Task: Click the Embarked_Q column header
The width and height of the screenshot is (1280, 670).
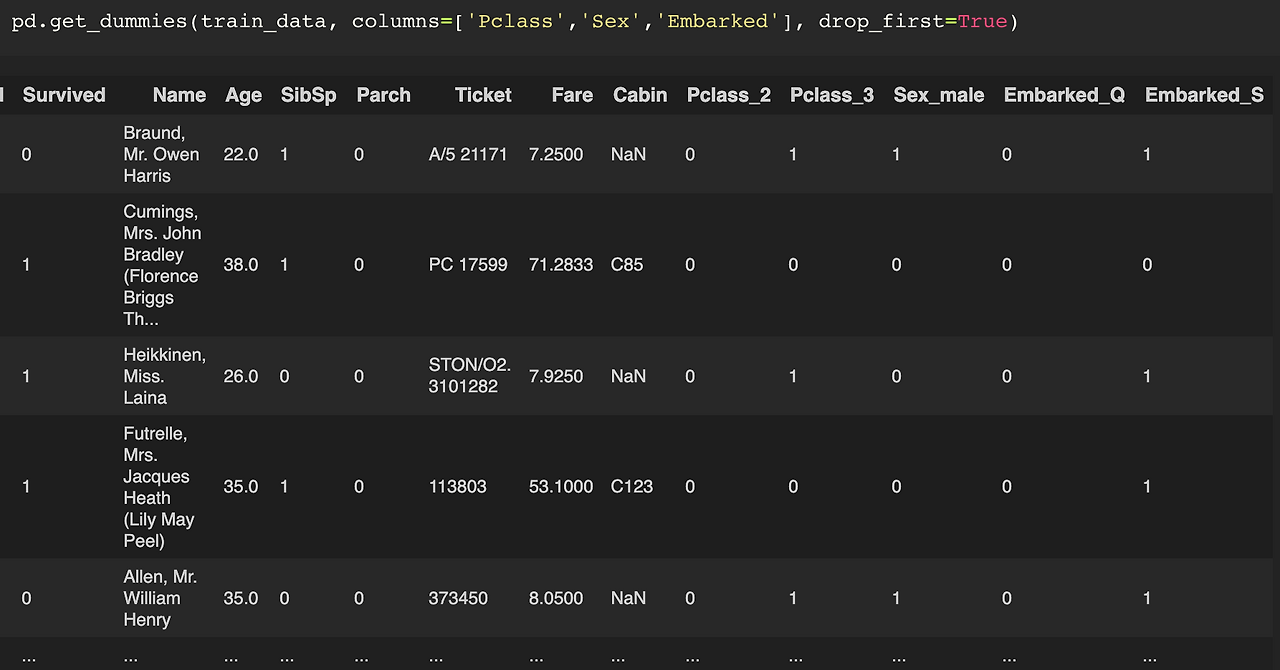Action: 1065,95
